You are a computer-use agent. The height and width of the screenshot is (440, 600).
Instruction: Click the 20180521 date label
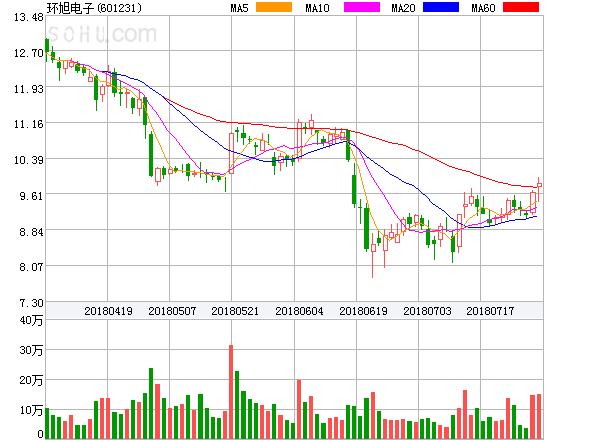[235, 311]
